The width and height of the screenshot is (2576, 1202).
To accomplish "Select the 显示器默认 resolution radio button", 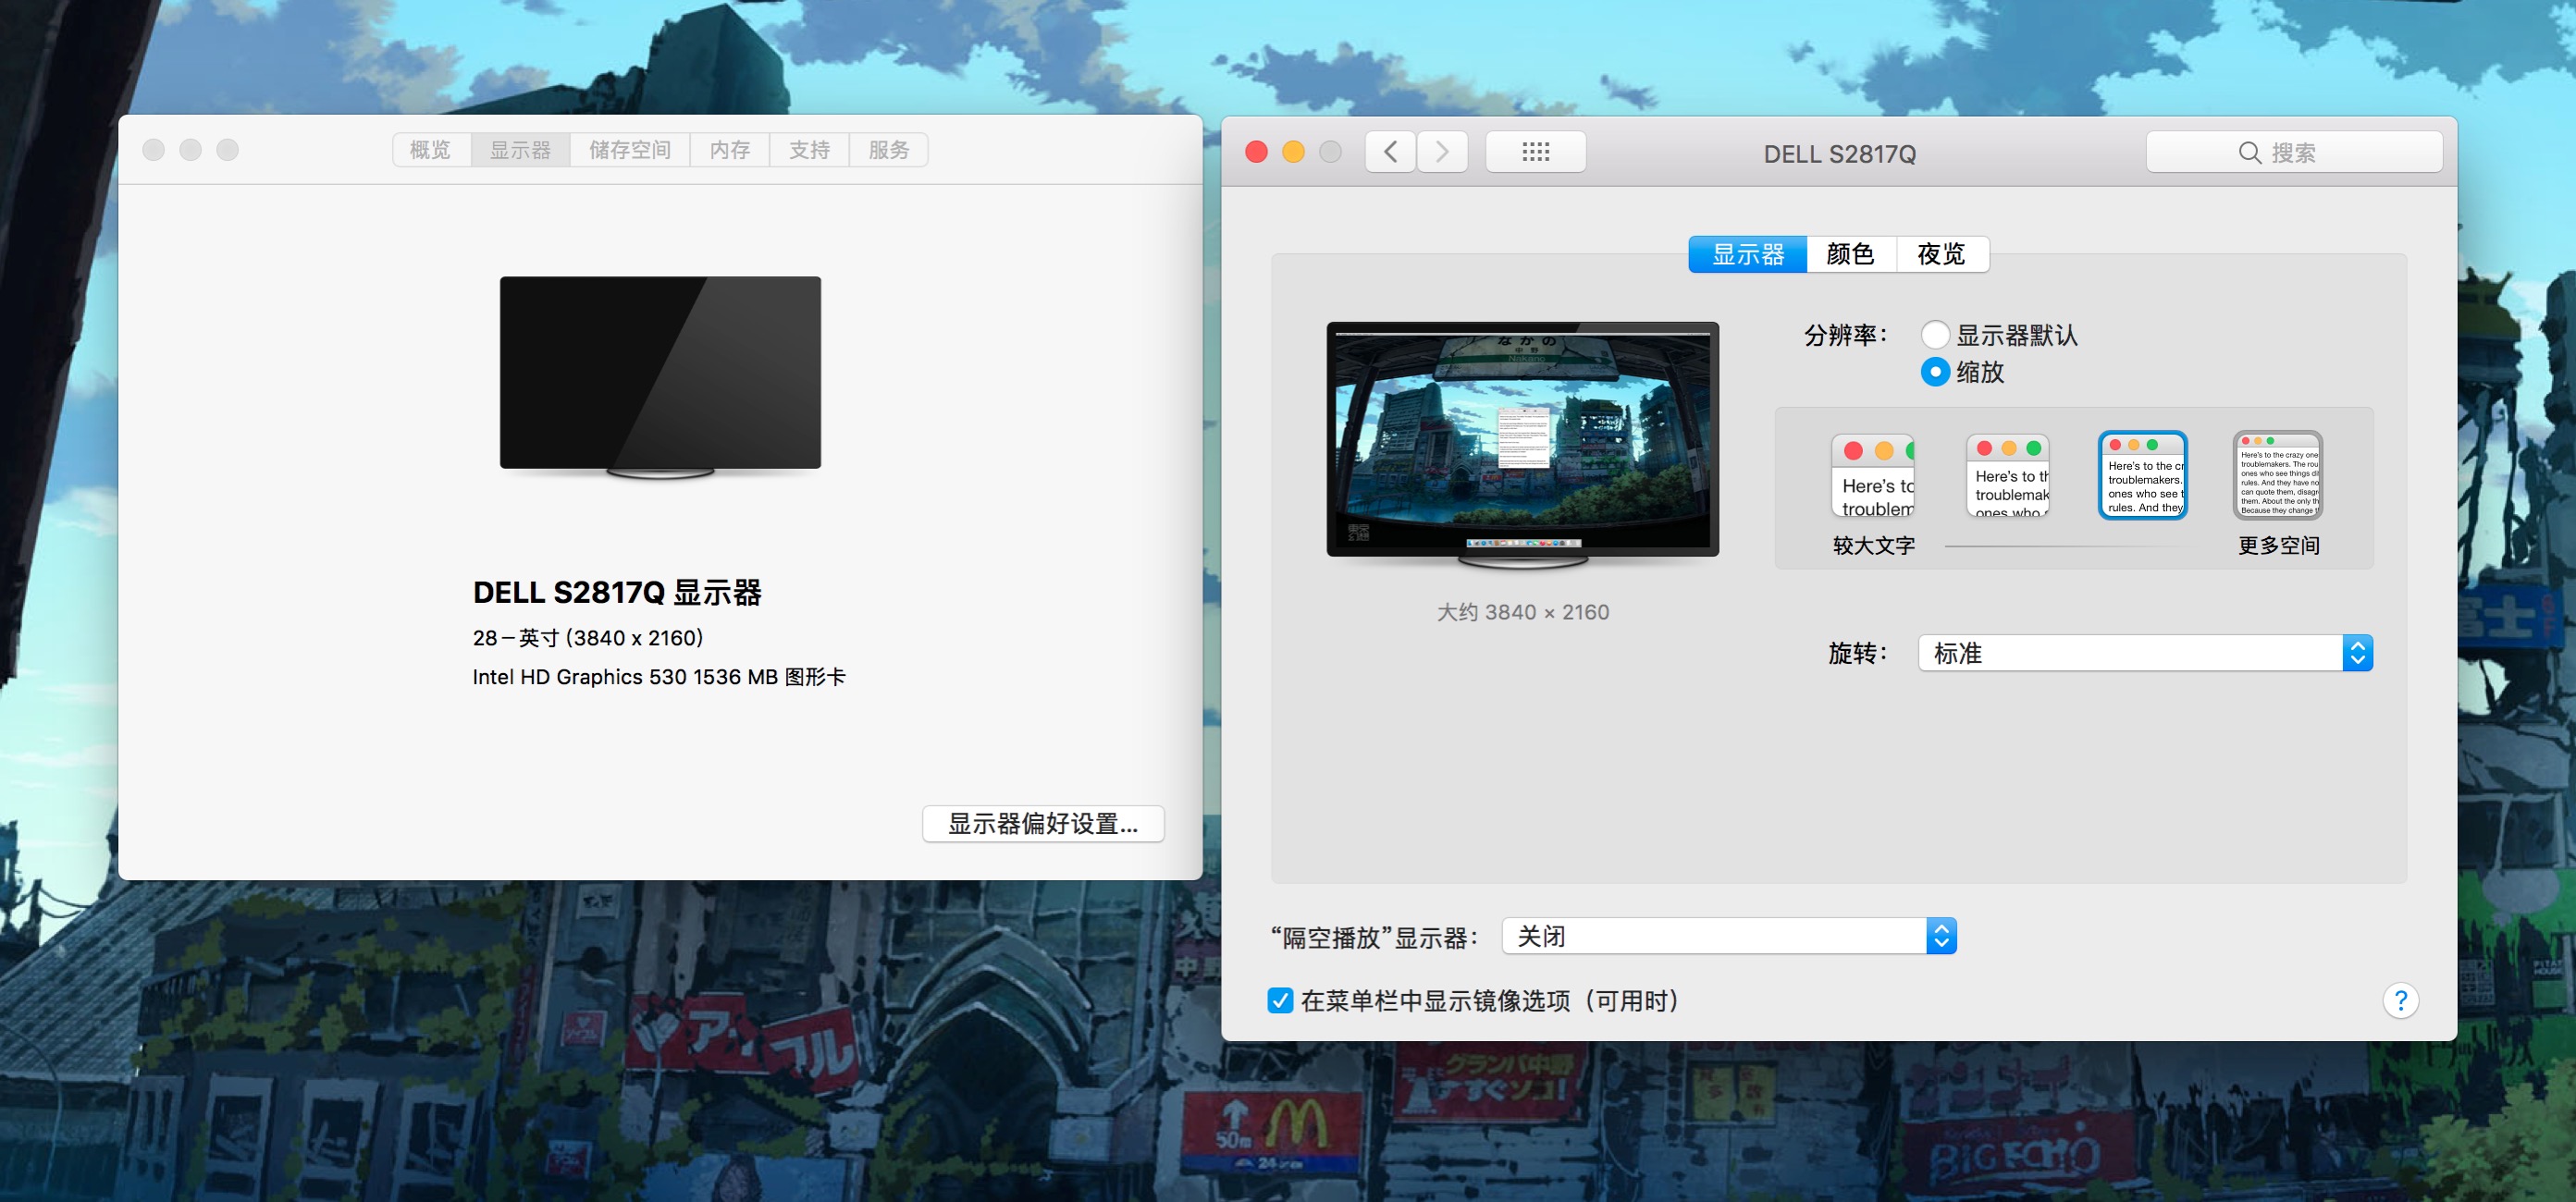I will click(1935, 335).
